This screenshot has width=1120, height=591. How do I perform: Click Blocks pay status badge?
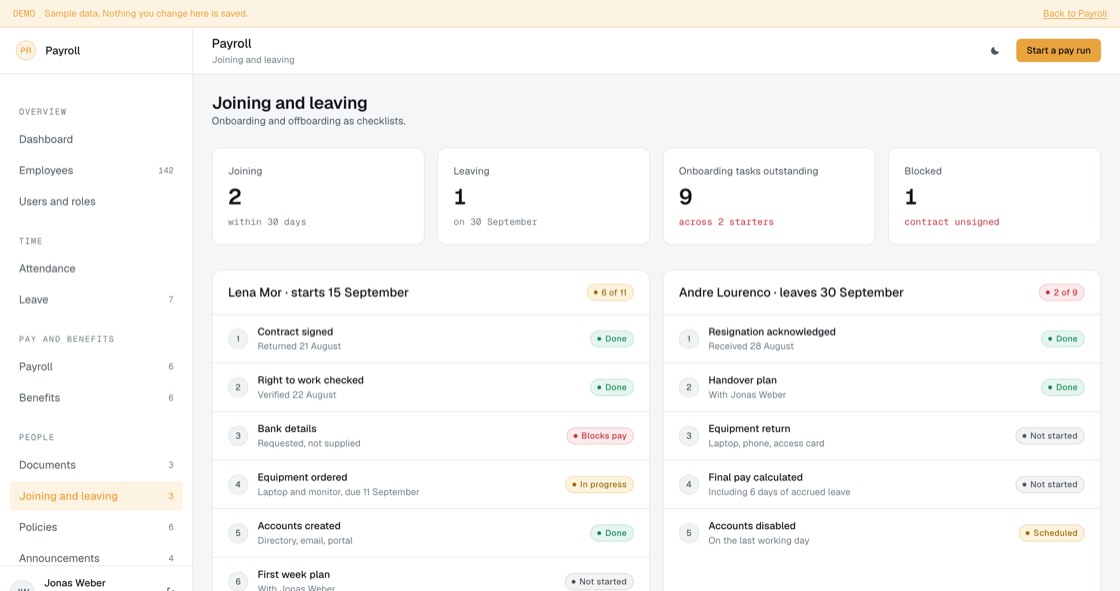point(600,436)
